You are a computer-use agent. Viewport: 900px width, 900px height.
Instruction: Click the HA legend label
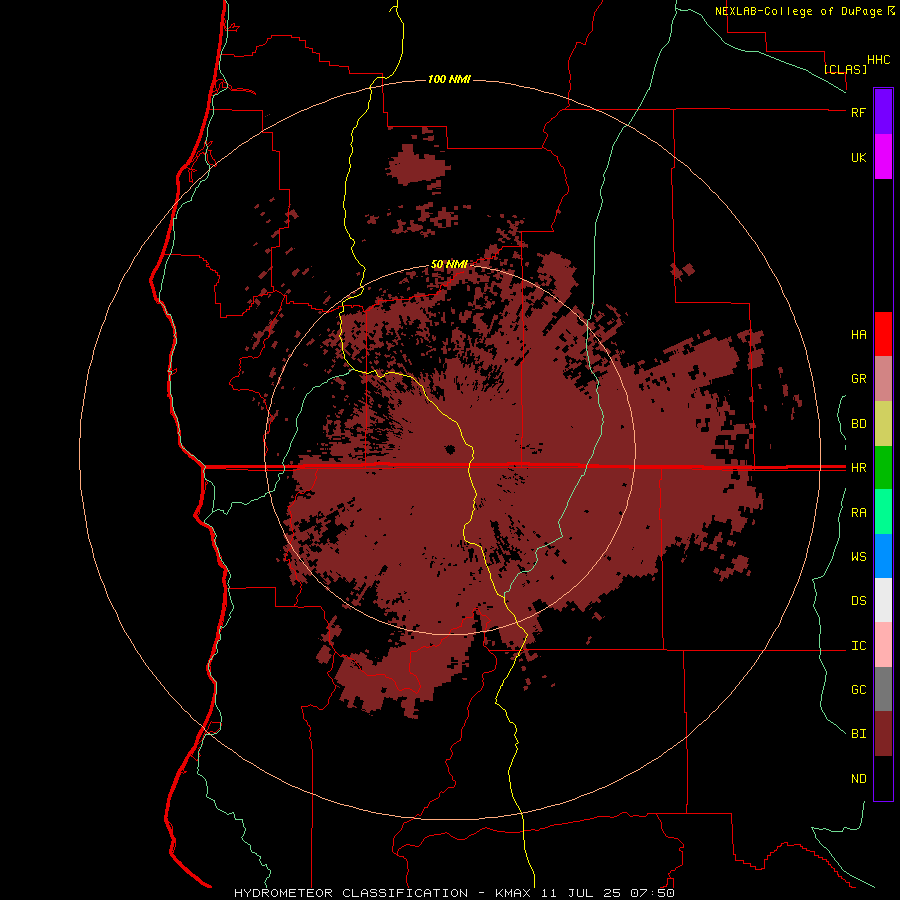point(858,335)
